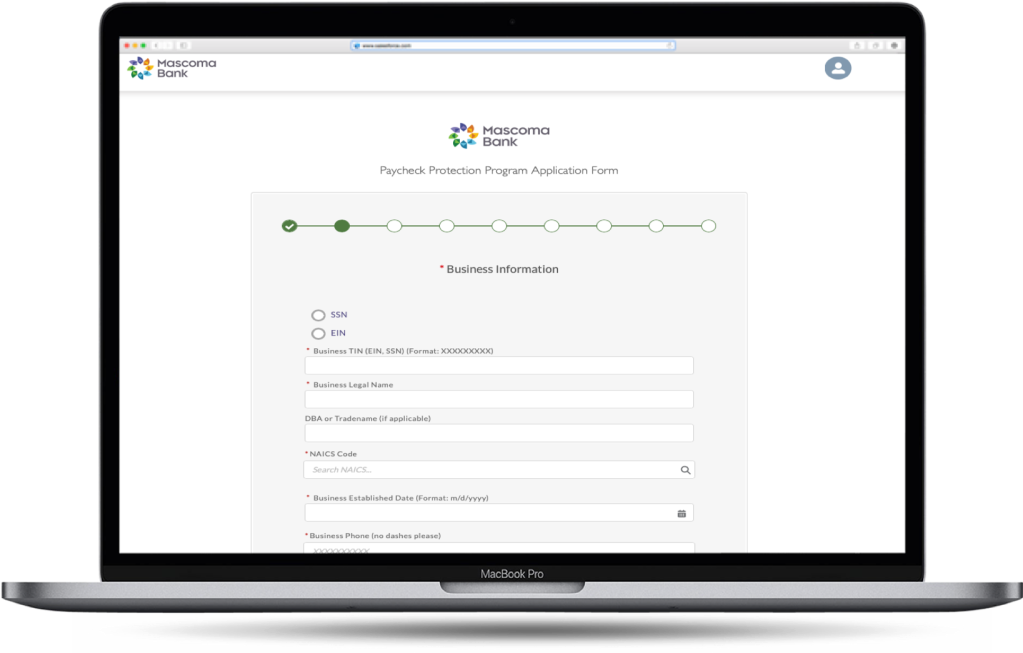Viewport: 1023px width, 653px height.
Task: Click the Safari address bar
Action: (513, 46)
